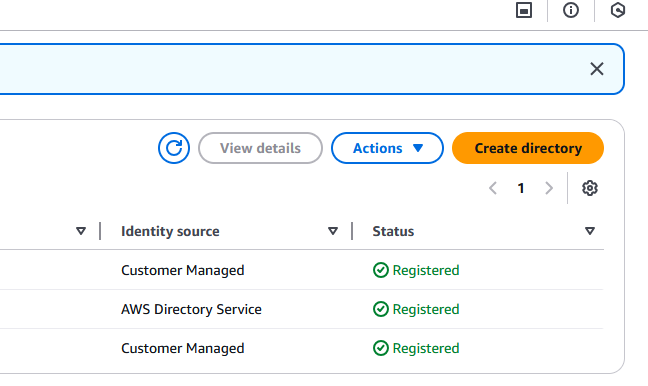Screen dimensions: 648x386
Task: Click View details button
Action: [x=260, y=148]
